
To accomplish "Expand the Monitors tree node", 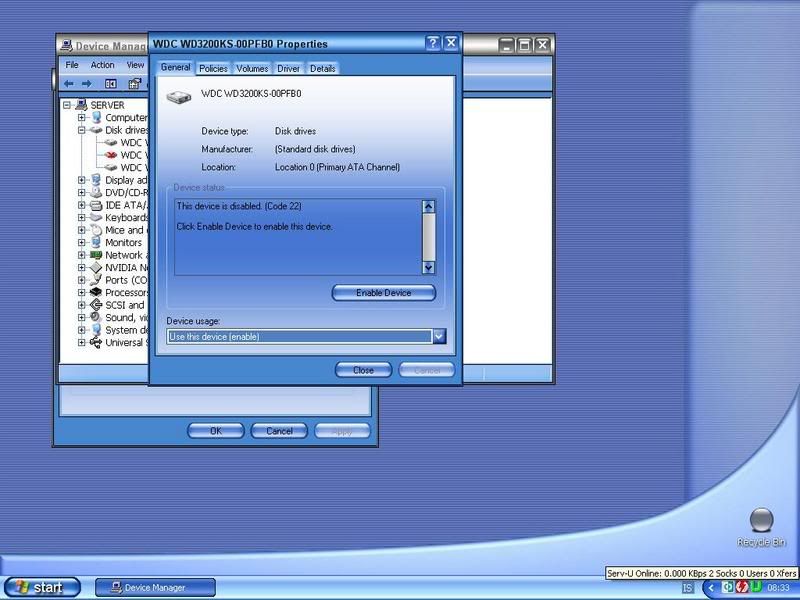I will pos(82,242).
